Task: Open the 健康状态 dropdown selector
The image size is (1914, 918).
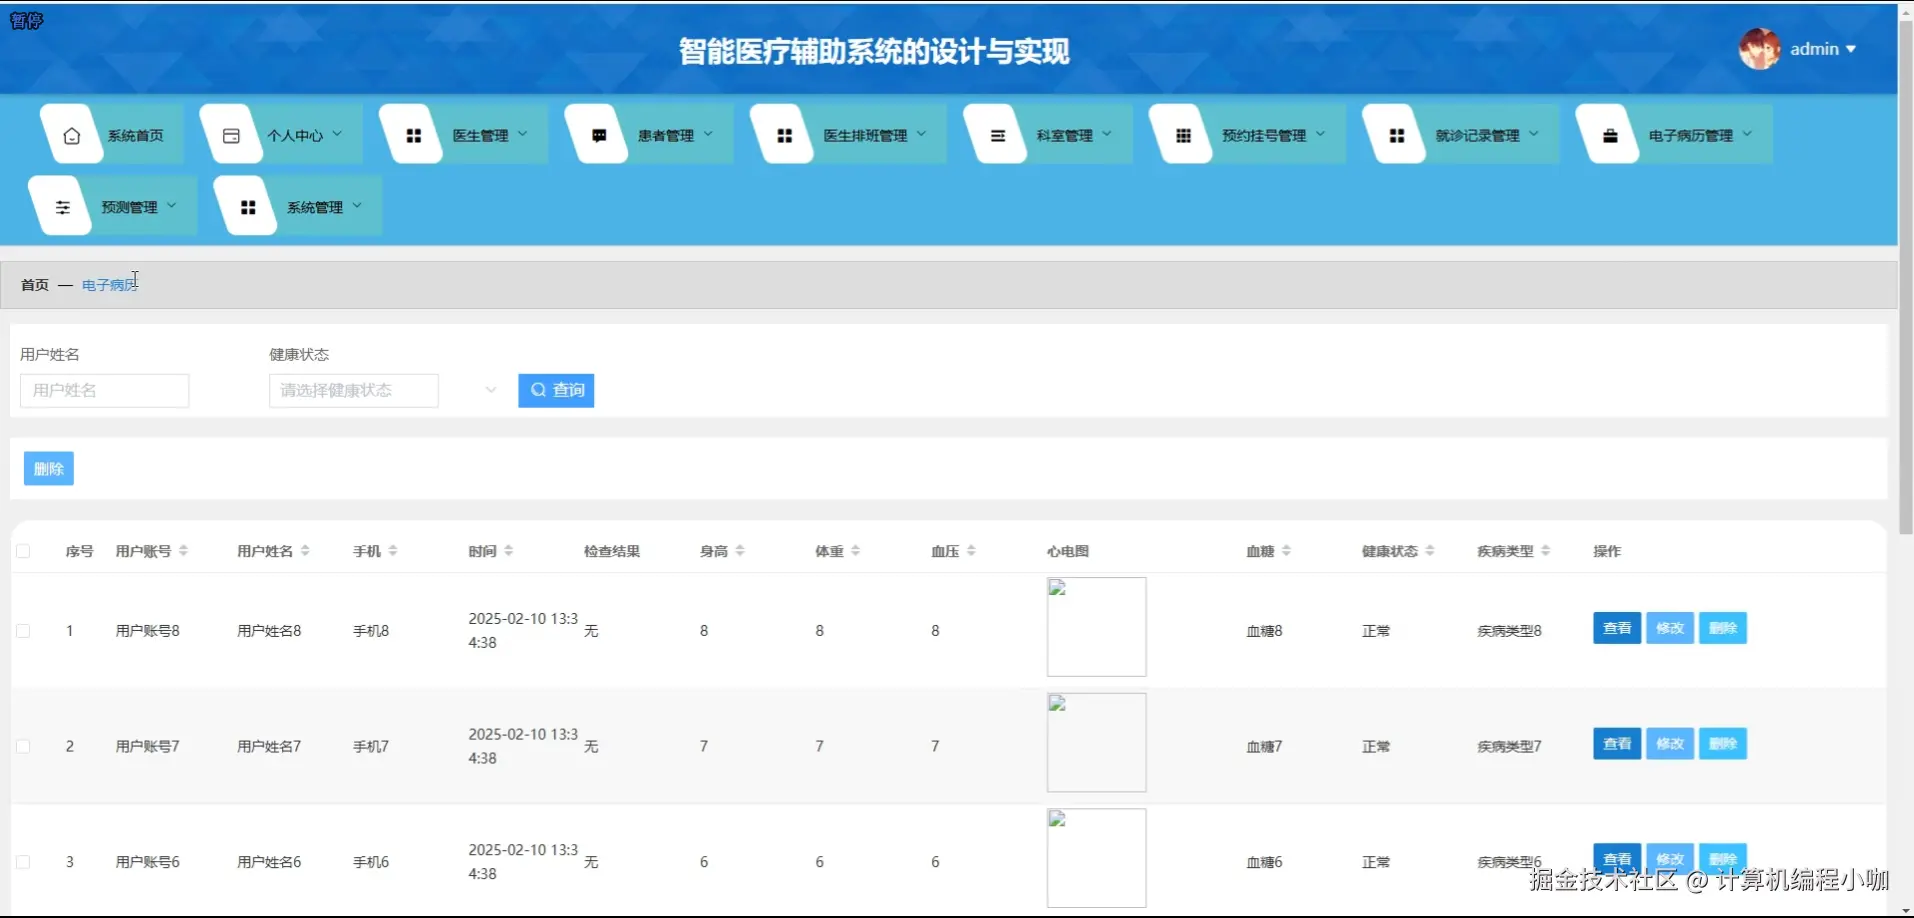Action: [353, 390]
